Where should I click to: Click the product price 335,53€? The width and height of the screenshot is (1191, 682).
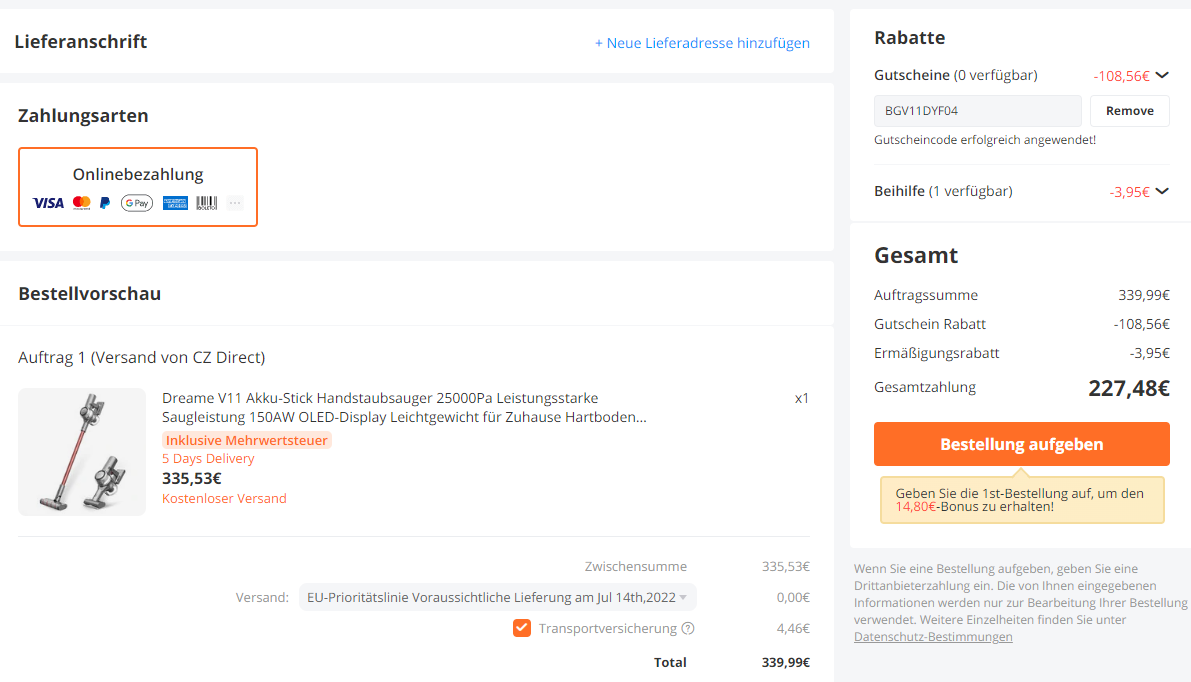(x=191, y=478)
